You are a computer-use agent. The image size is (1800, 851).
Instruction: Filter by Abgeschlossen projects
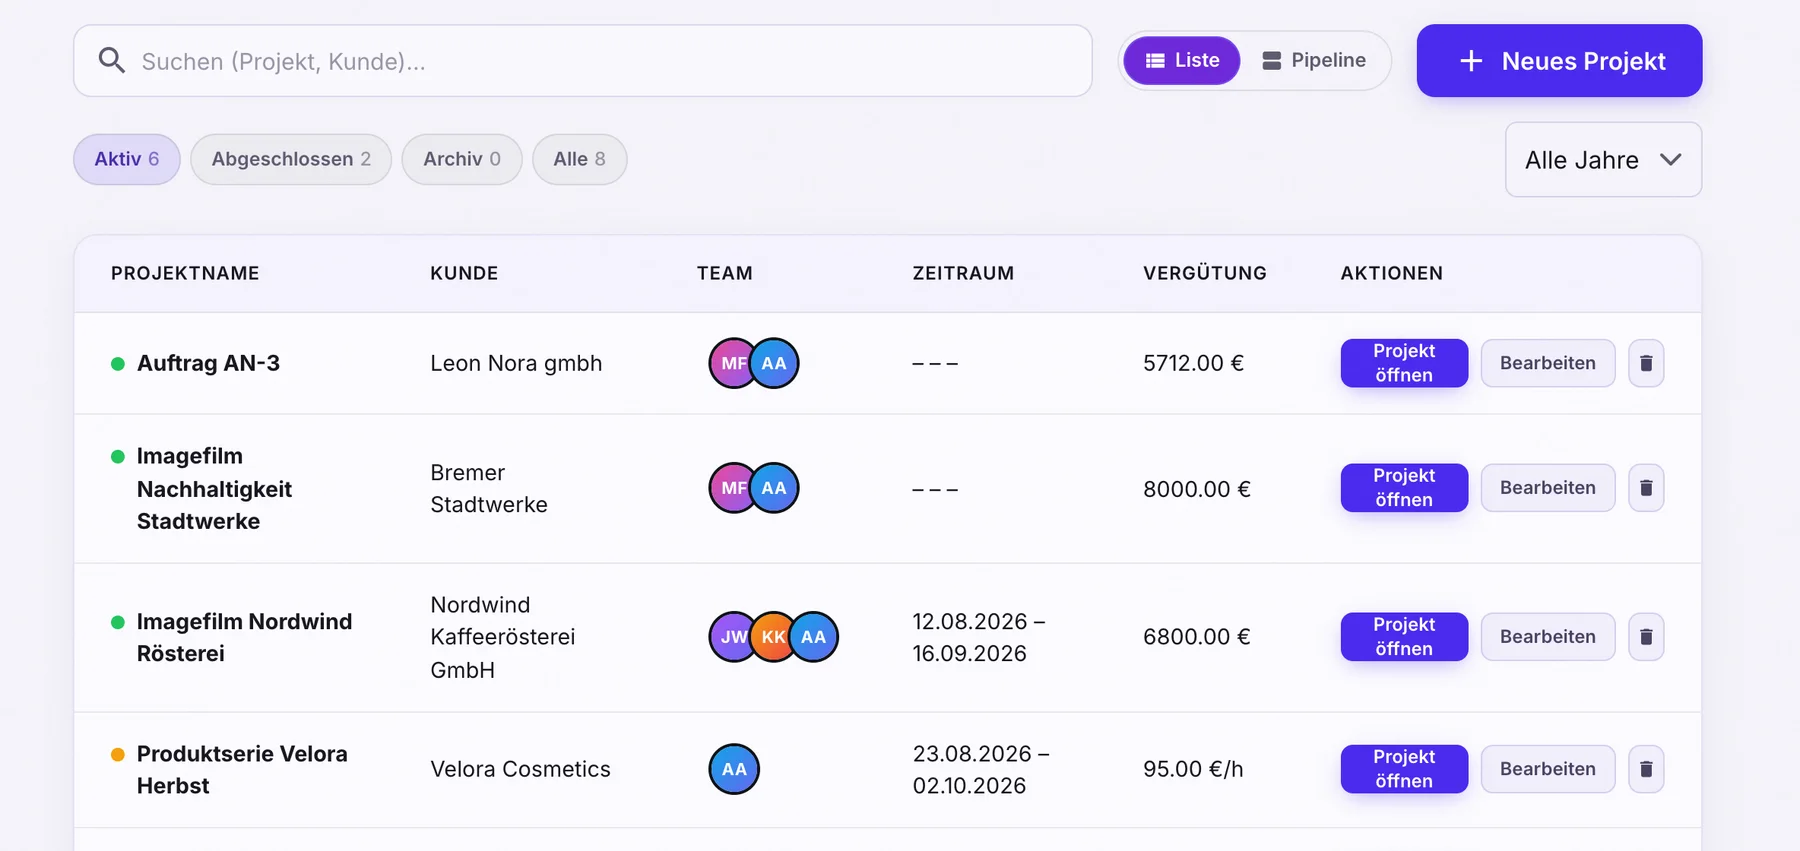click(x=291, y=159)
